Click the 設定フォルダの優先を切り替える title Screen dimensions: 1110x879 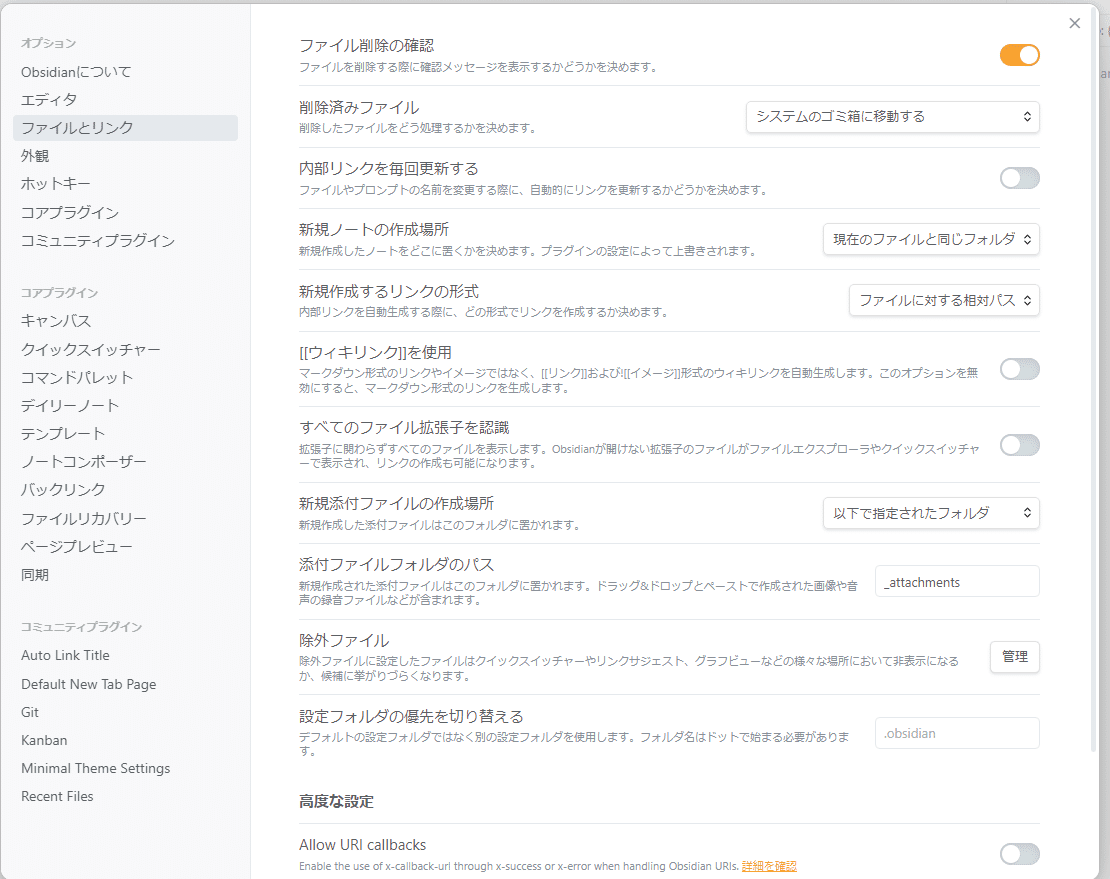[x=411, y=716]
